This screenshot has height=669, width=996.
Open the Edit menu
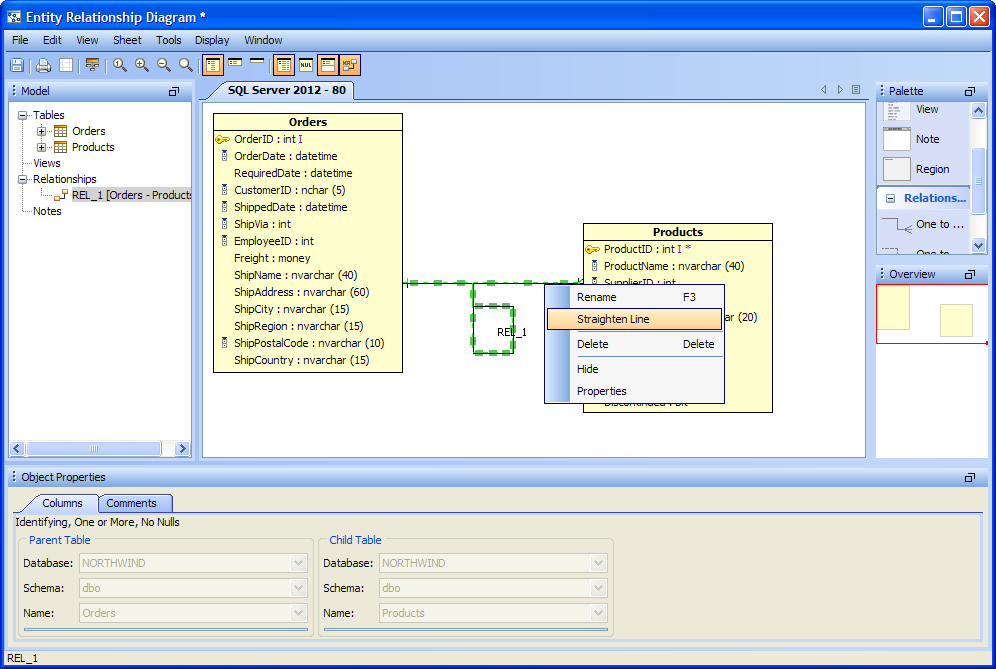pyautogui.click(x=52, y=40)
